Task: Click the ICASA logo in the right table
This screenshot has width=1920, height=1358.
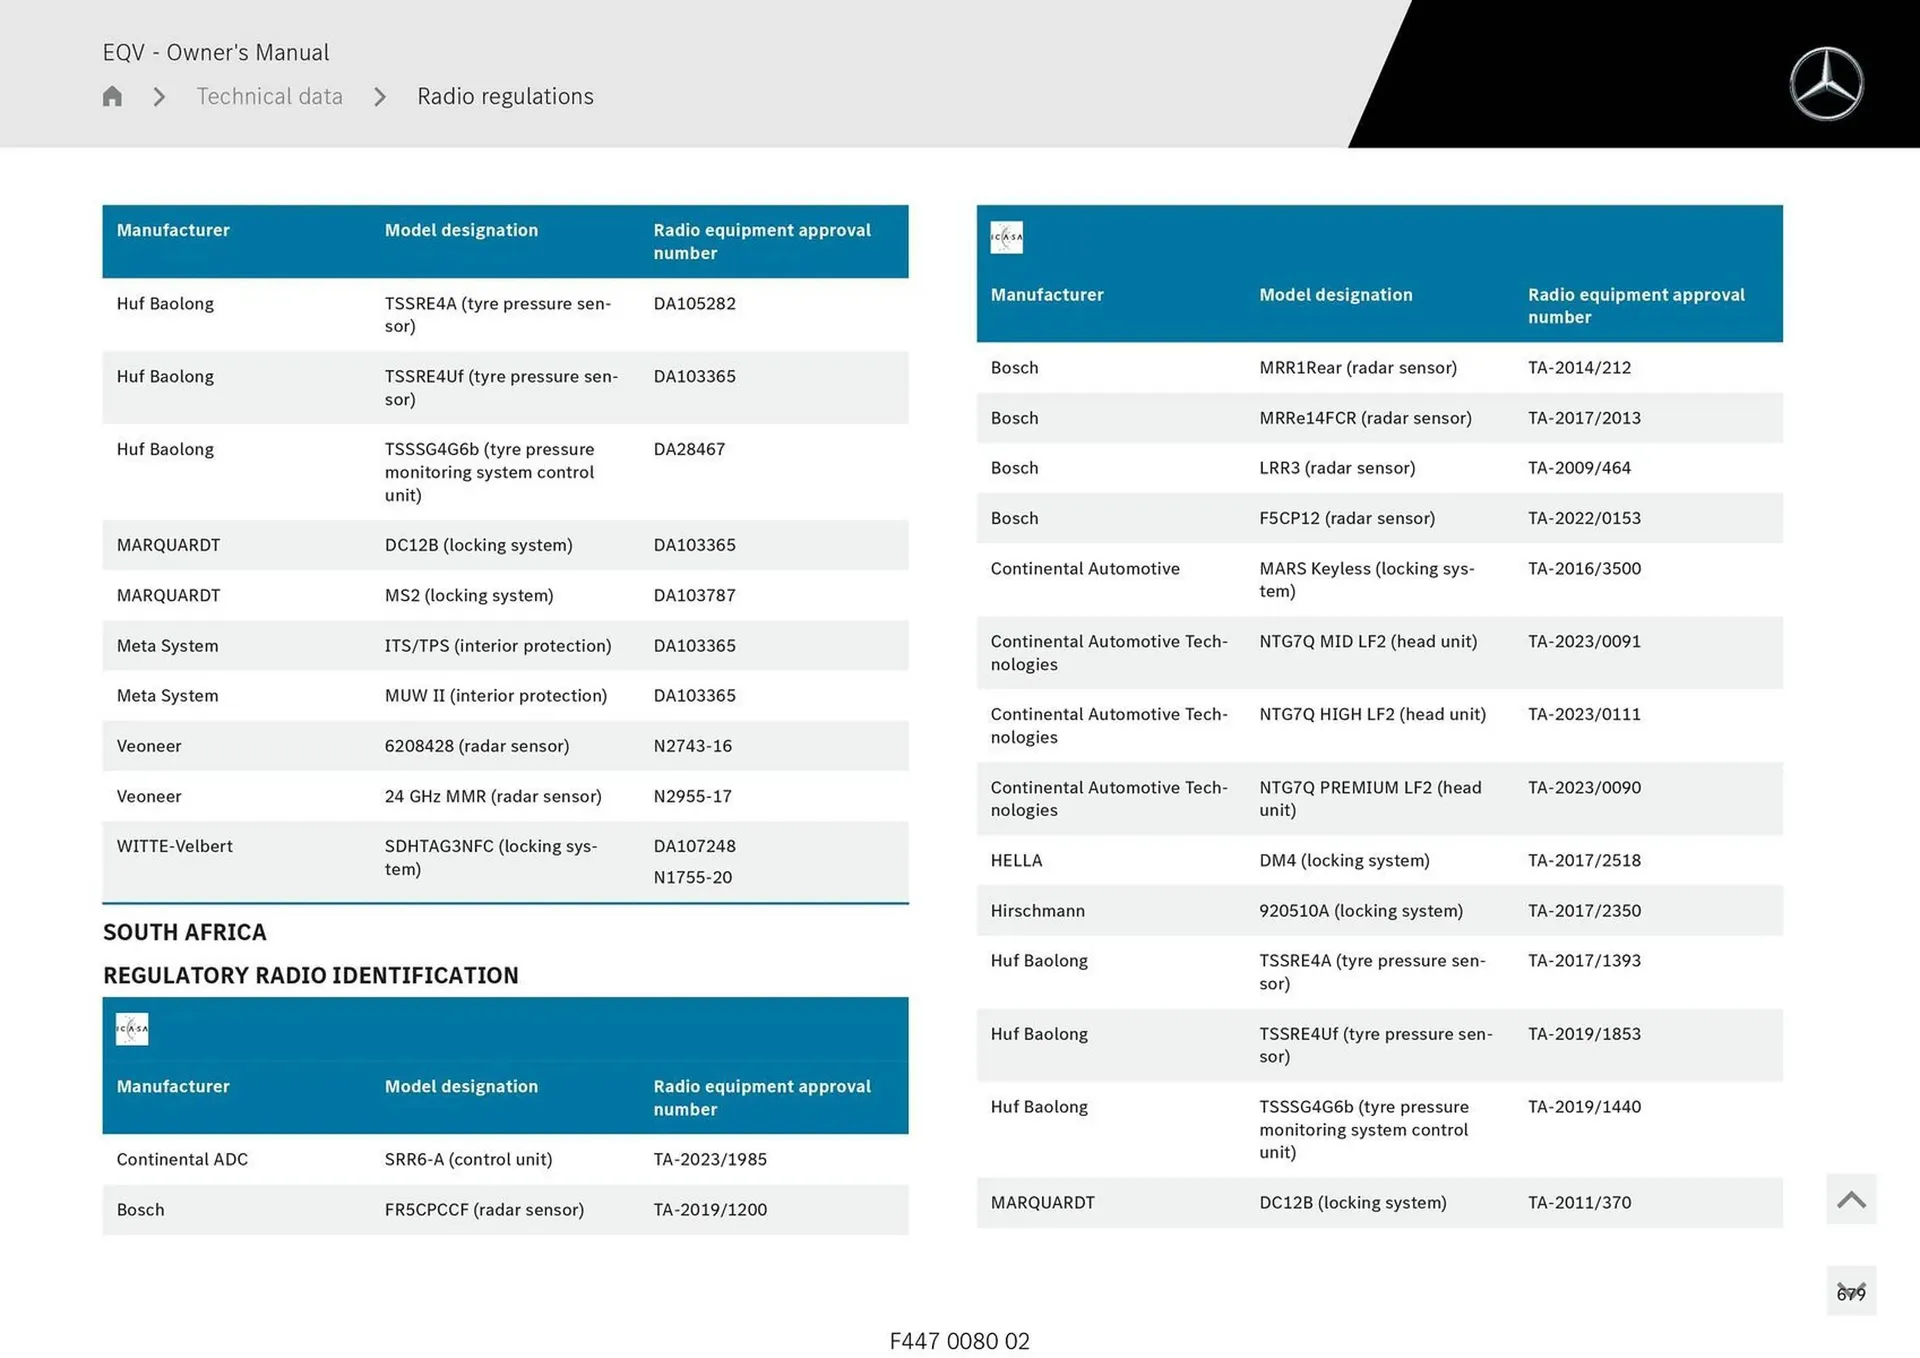Action: point(1006,237)
